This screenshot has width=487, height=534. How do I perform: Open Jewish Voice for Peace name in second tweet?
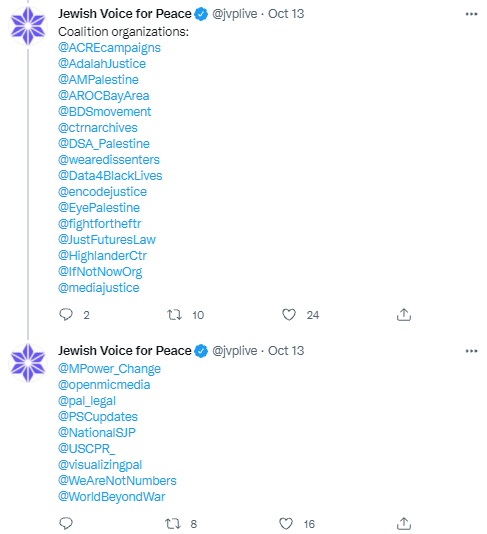[x=125, y=351]
